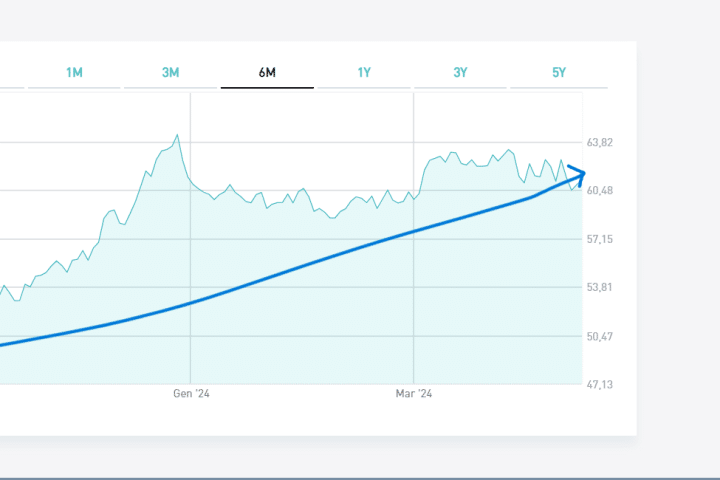
Task: Open the 3Y chart period
Action: pyautogui.click(x=460, y=73)
